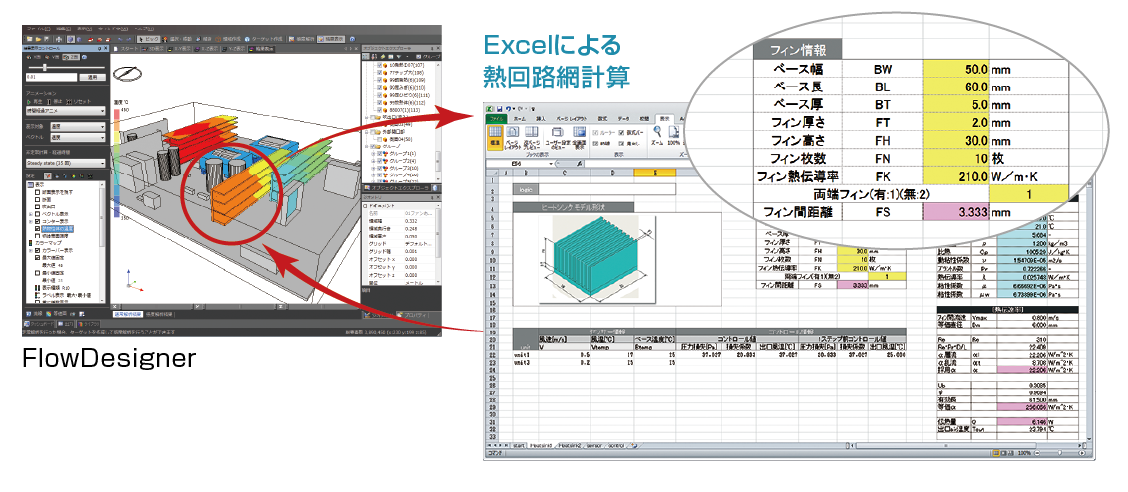Toggle the グループ2(4) checkbox in the object explorer
Viewport: 1128px width, 492px height.
tap(379, 161)
